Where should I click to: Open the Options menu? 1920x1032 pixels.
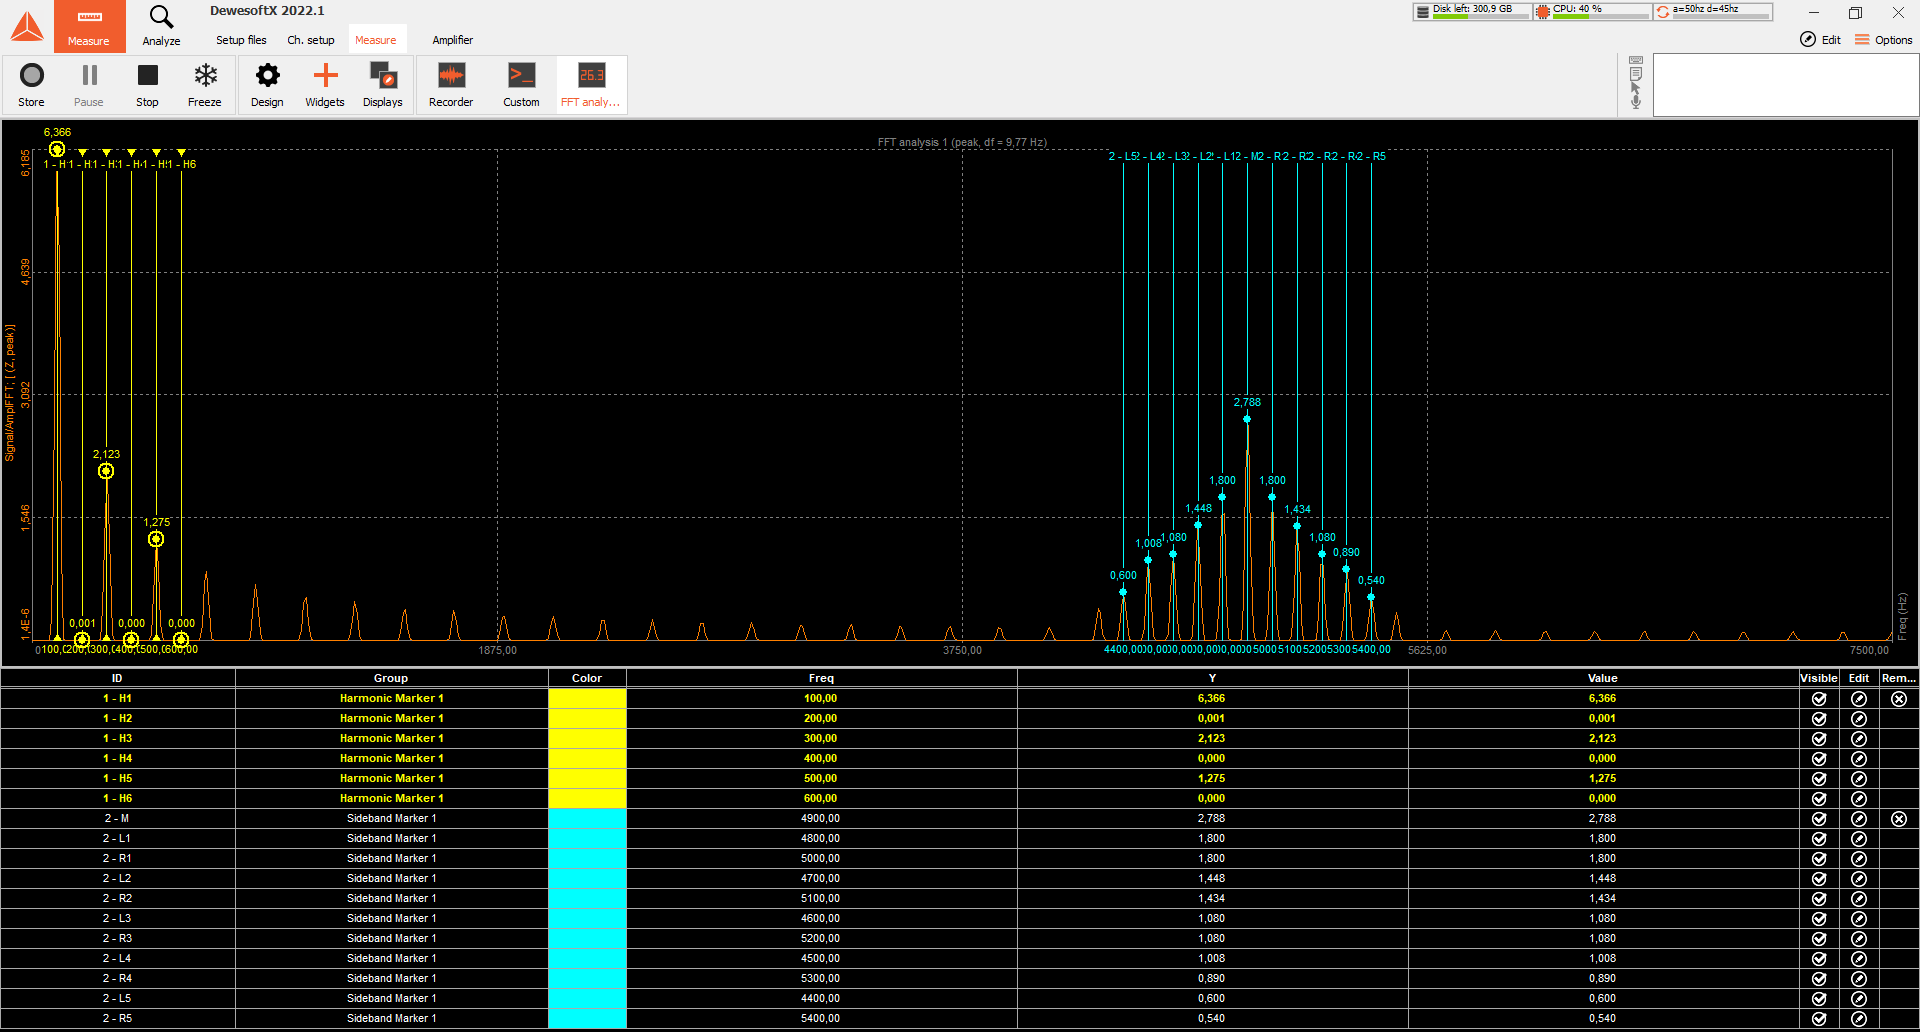click(x=1883, y=40)
